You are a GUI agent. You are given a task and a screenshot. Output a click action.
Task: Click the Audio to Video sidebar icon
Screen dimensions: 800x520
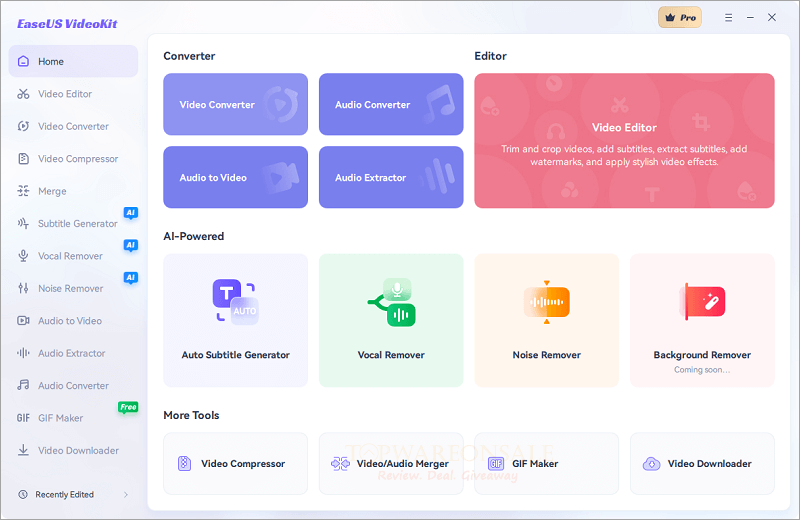23,320
